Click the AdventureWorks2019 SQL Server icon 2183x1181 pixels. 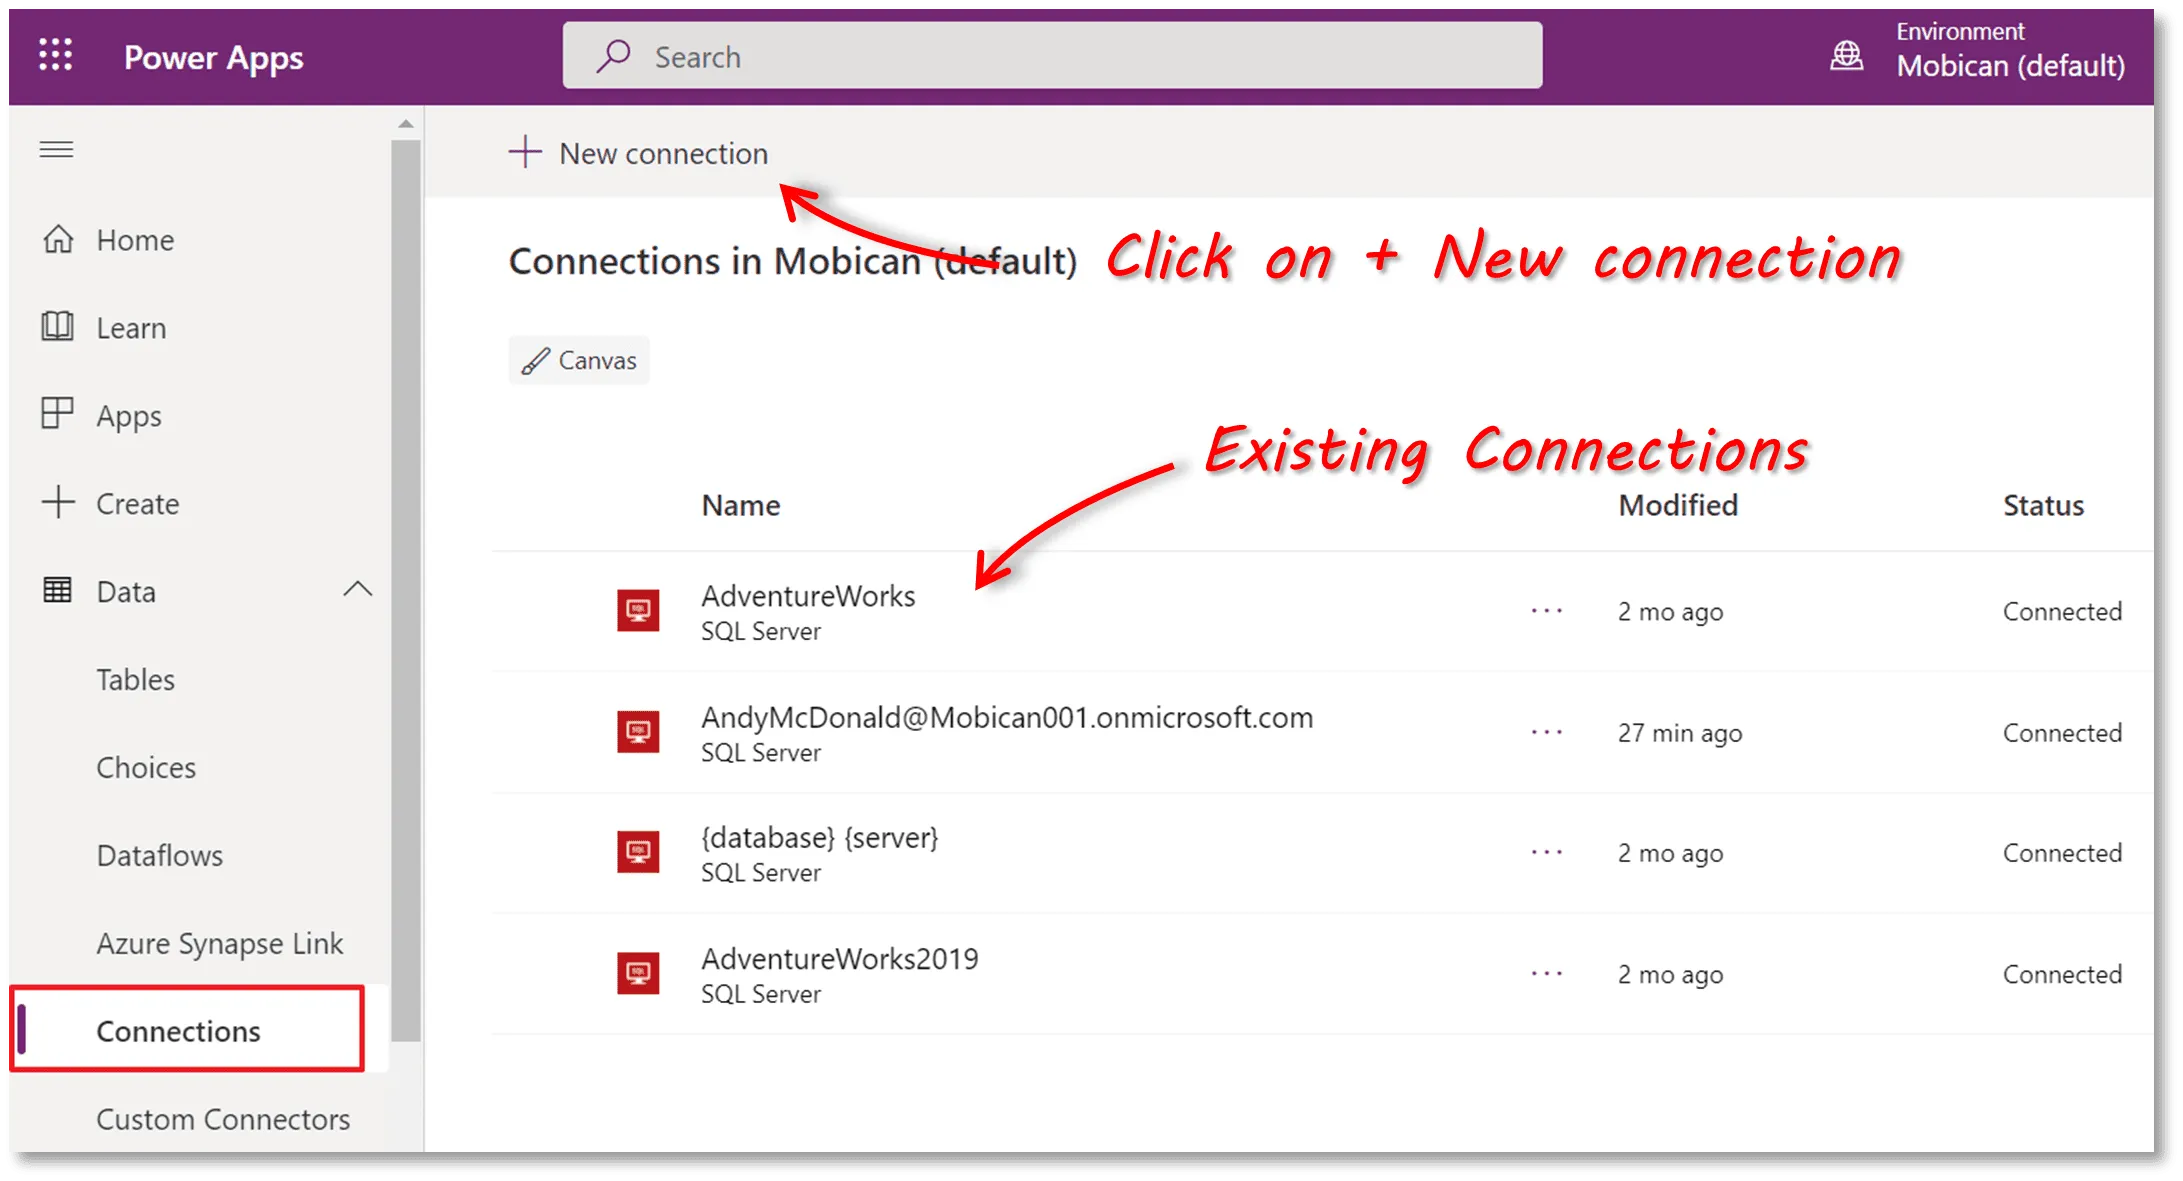pyautogui.click(x=638, y=973)
